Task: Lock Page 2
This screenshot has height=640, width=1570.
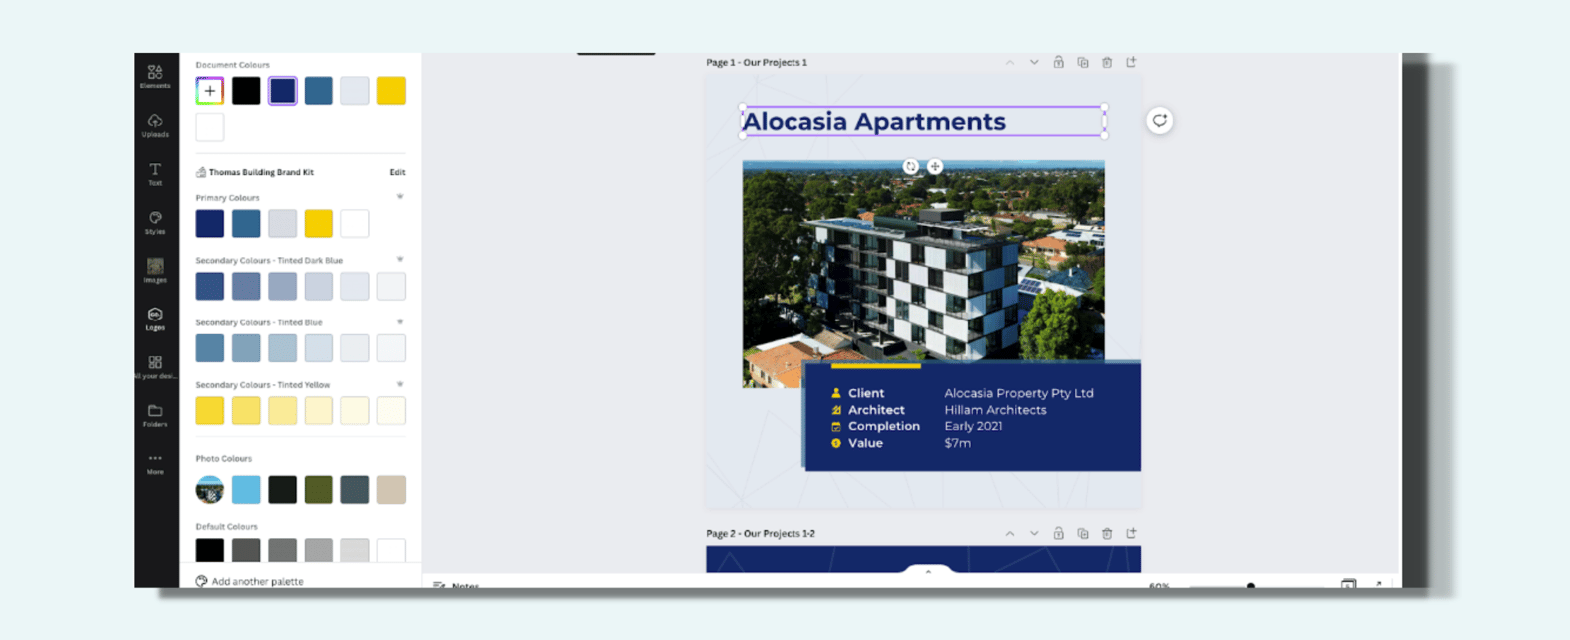Action: [1058, 533]
